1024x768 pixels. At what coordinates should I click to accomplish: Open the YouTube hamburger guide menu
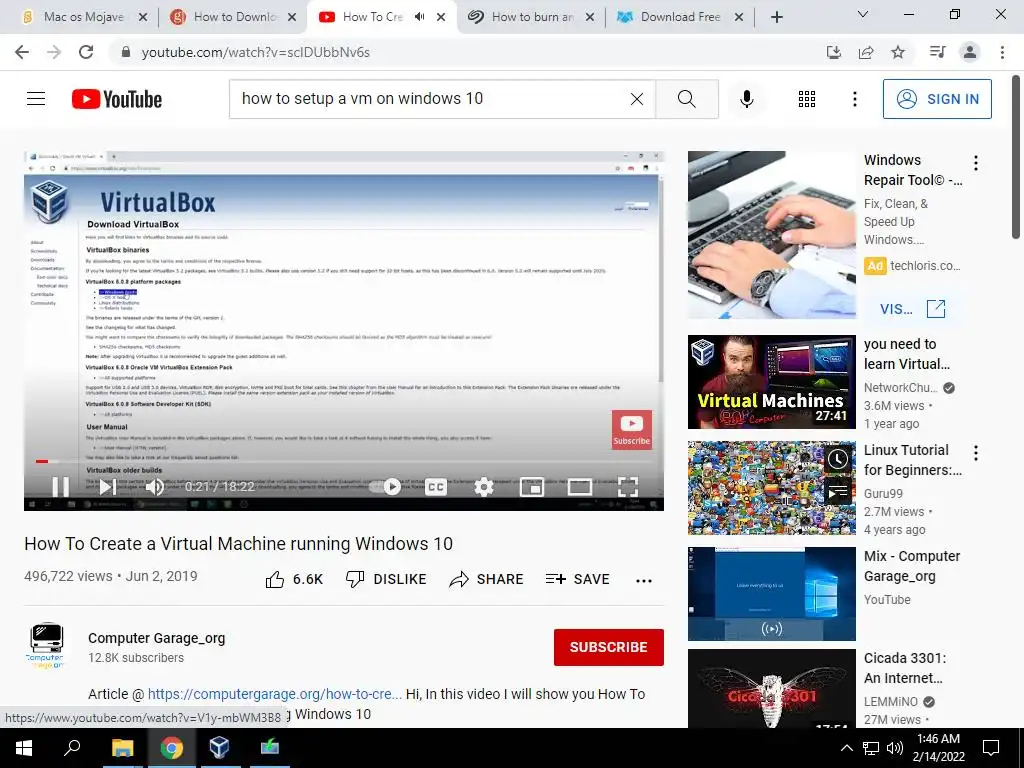click(36, 99)
